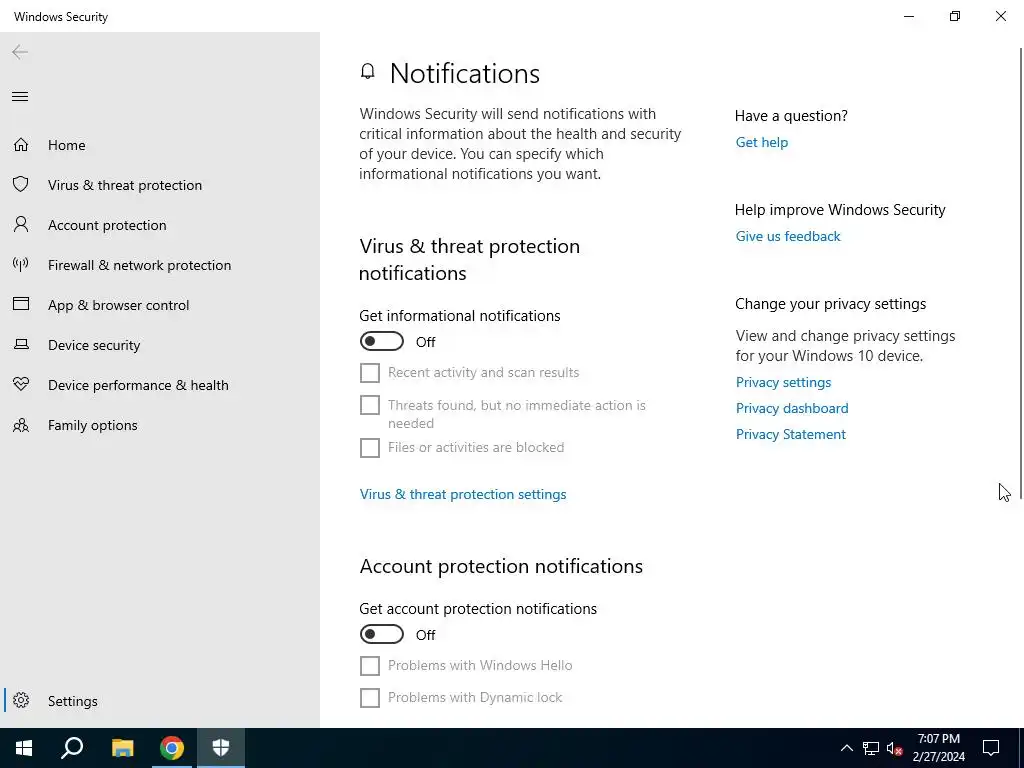Open Settings in the sidebar

point(160,701)
